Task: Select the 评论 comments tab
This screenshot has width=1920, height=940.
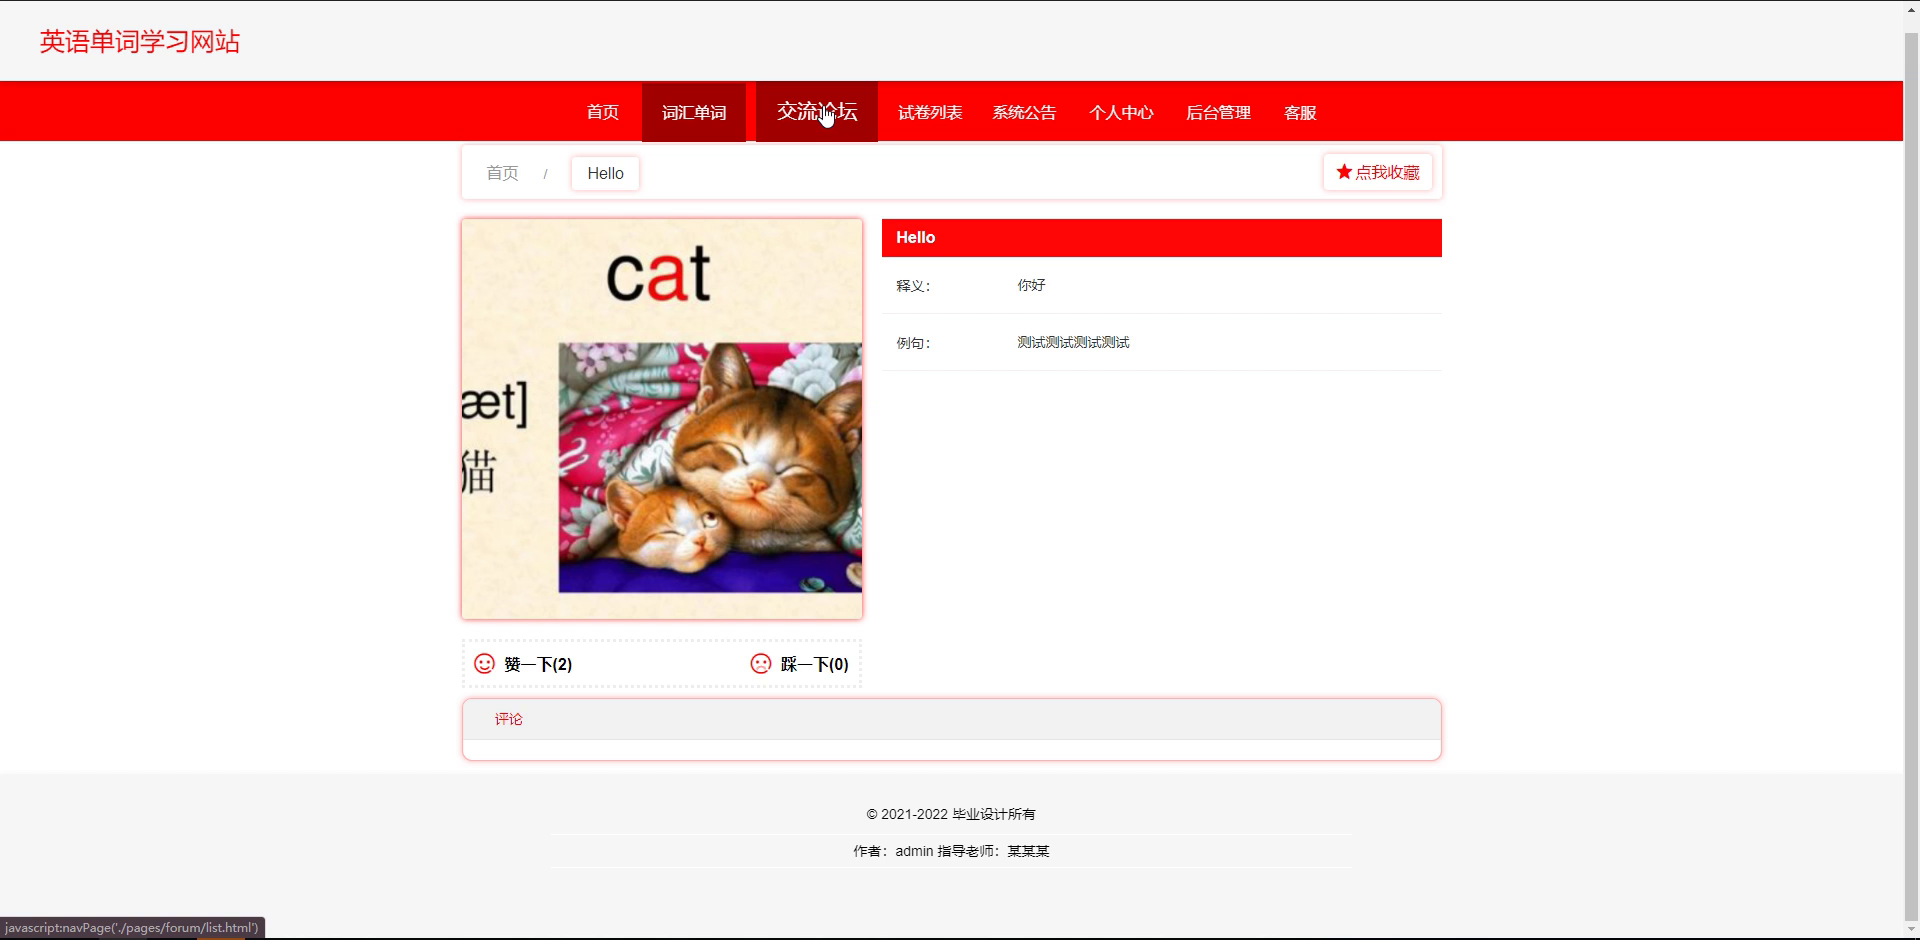Action: coord(508,719)
